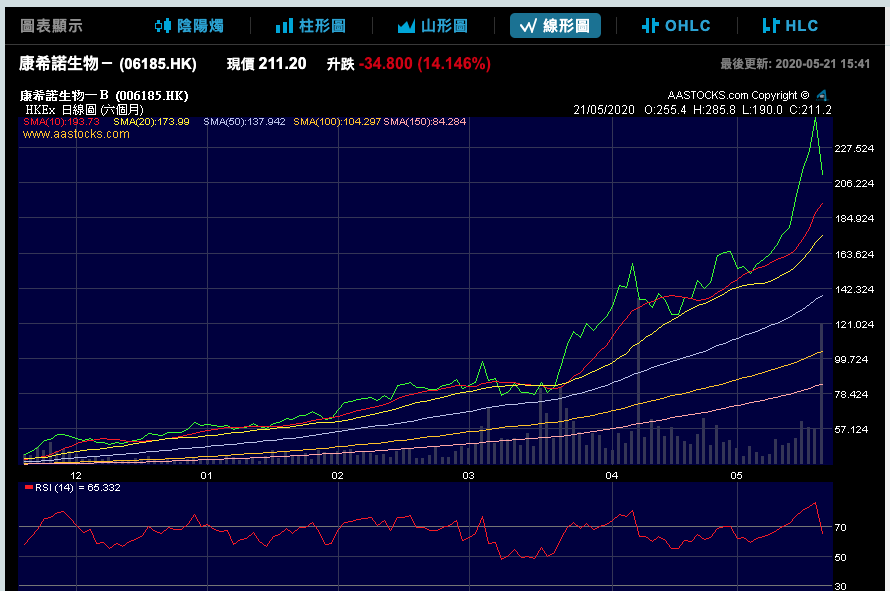
Task: Click the bar chart icon beside 柱形圖
Action: coord(284,26)
